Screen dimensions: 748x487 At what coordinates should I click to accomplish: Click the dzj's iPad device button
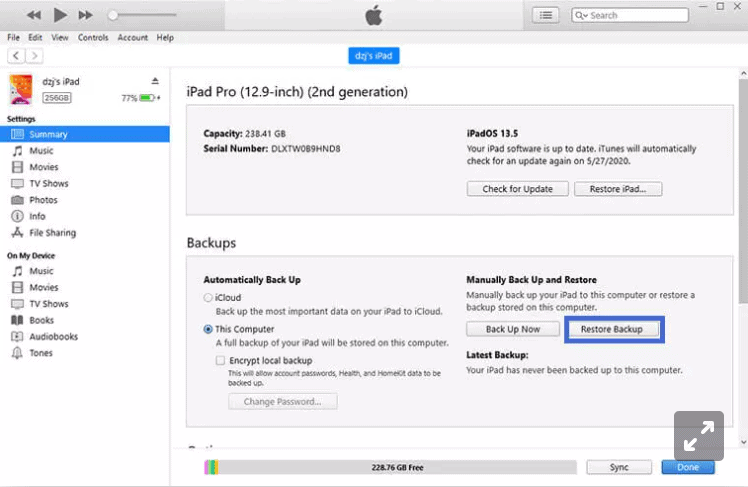(374, 56)
